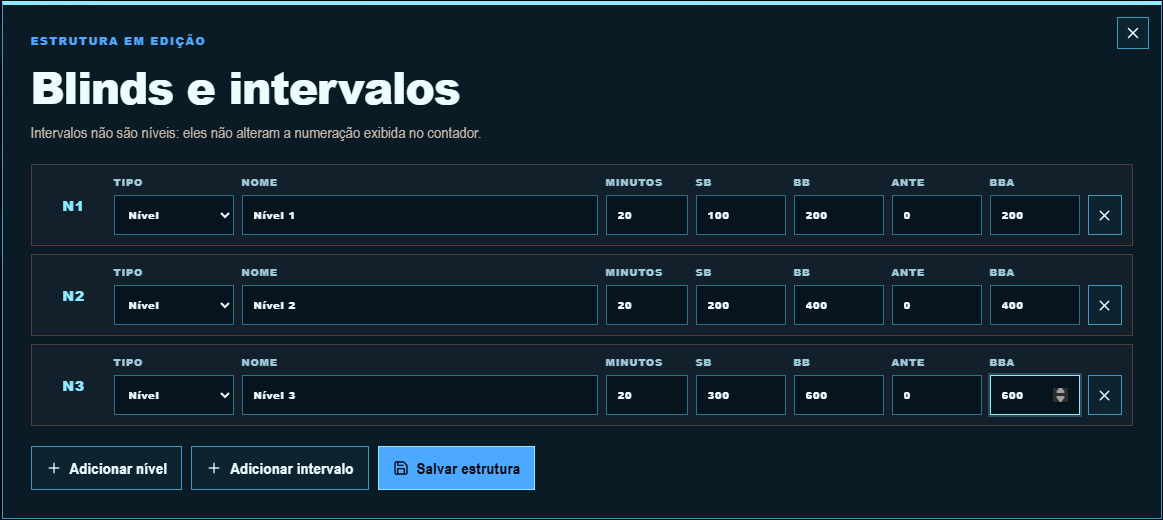This screenshot has width=1163, height=520.
Task: Open the N1 Tipo dropdown
Action: click(174, 215)
